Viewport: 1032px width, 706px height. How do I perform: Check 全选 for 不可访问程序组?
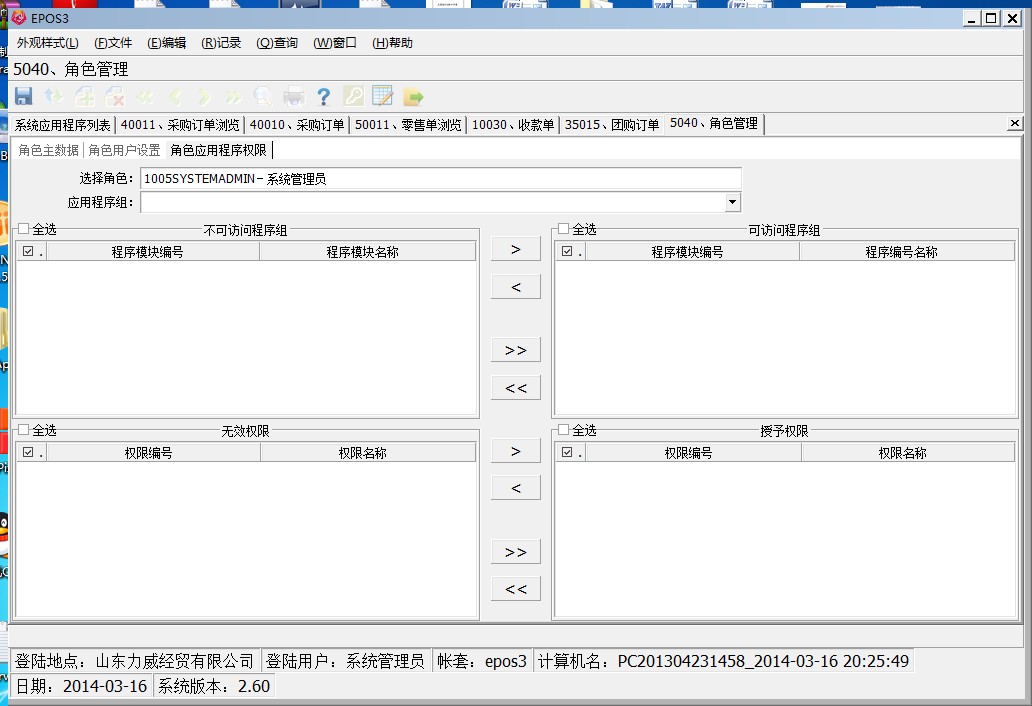pos(24,230)
